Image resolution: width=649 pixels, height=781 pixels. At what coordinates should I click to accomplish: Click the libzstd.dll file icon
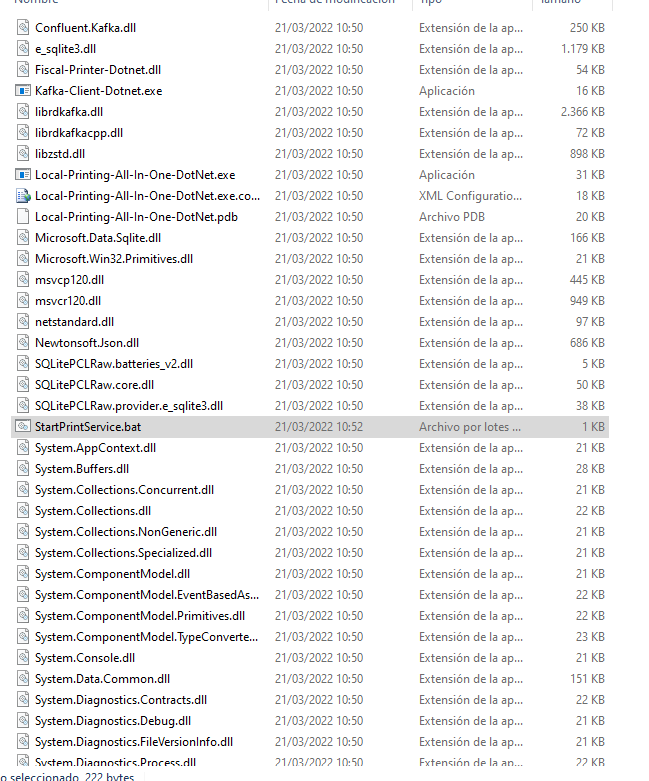23,153
